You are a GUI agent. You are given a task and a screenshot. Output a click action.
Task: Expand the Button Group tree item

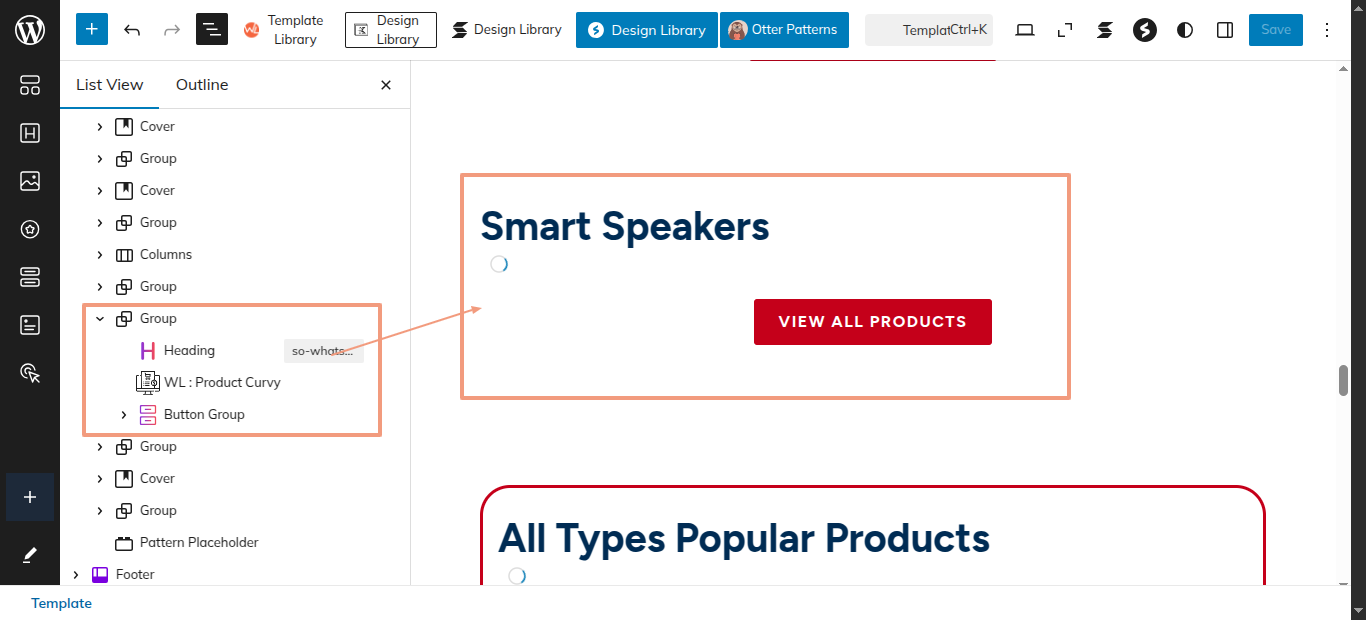(124, 415)
